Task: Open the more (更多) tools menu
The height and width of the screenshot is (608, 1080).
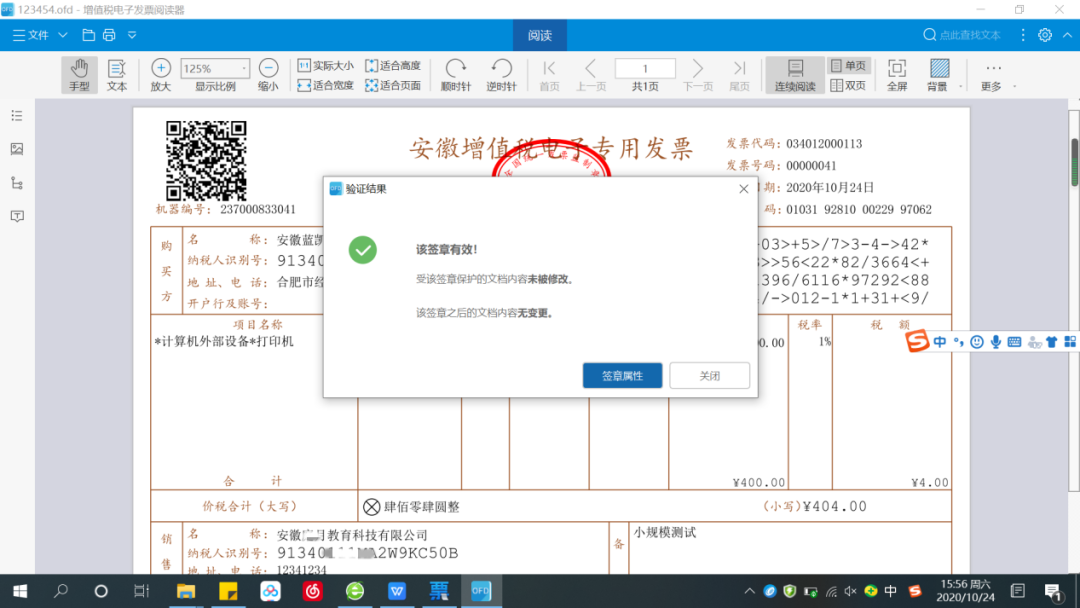Action: point(992,74)
